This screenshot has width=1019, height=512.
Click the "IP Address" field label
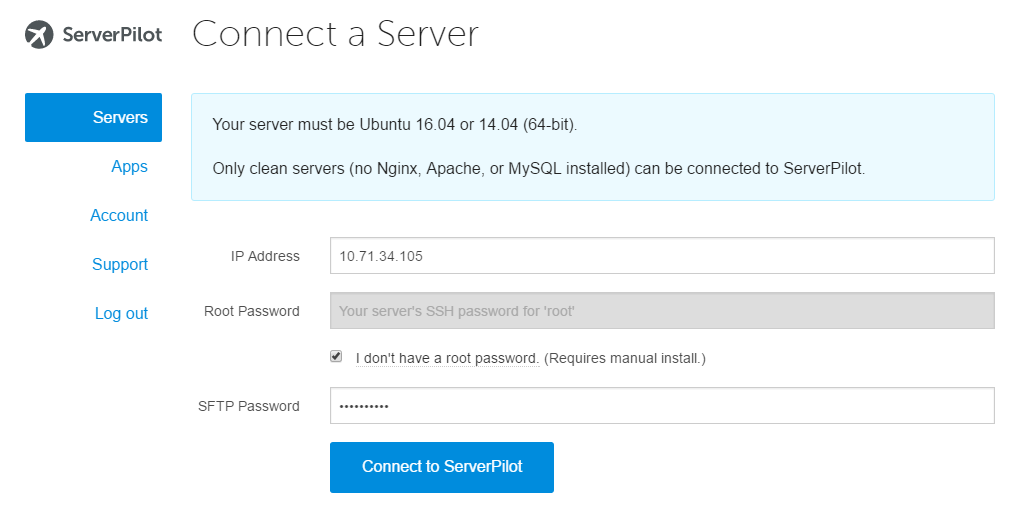[x=265, y=256]
